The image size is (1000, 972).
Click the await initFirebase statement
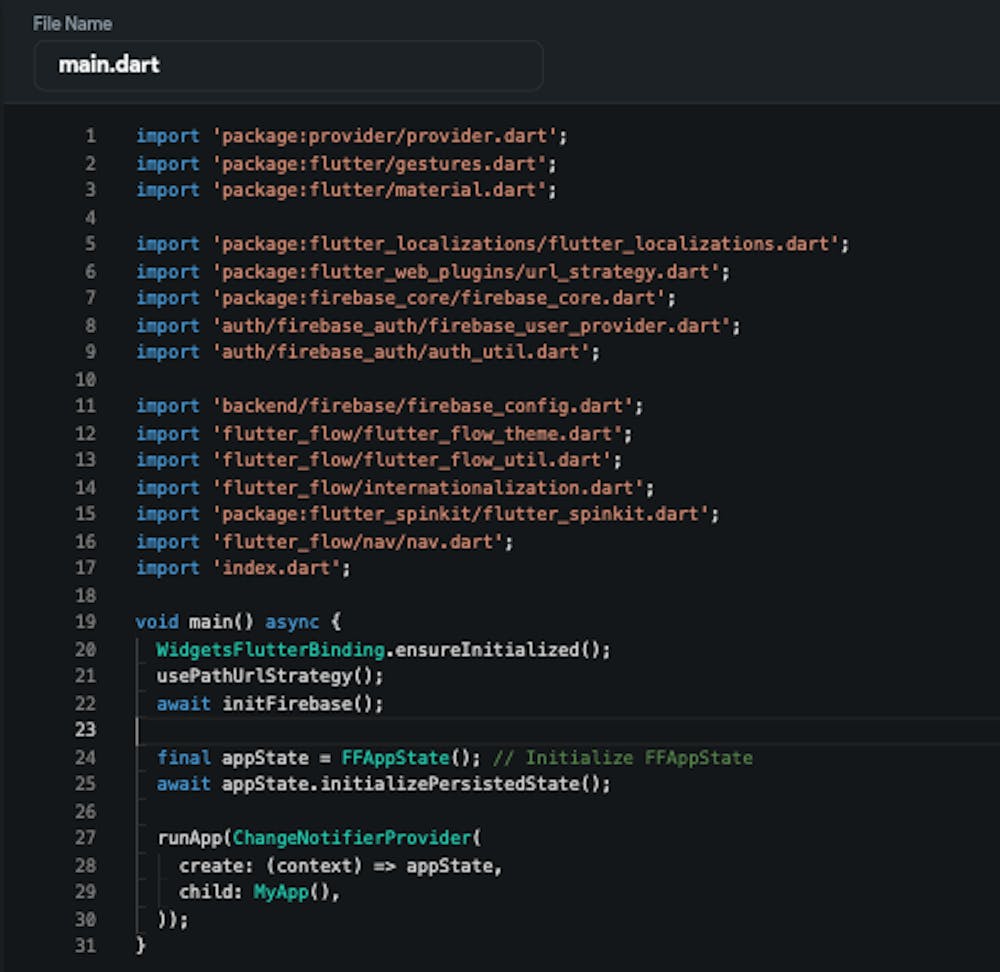[x=270, y=703]
